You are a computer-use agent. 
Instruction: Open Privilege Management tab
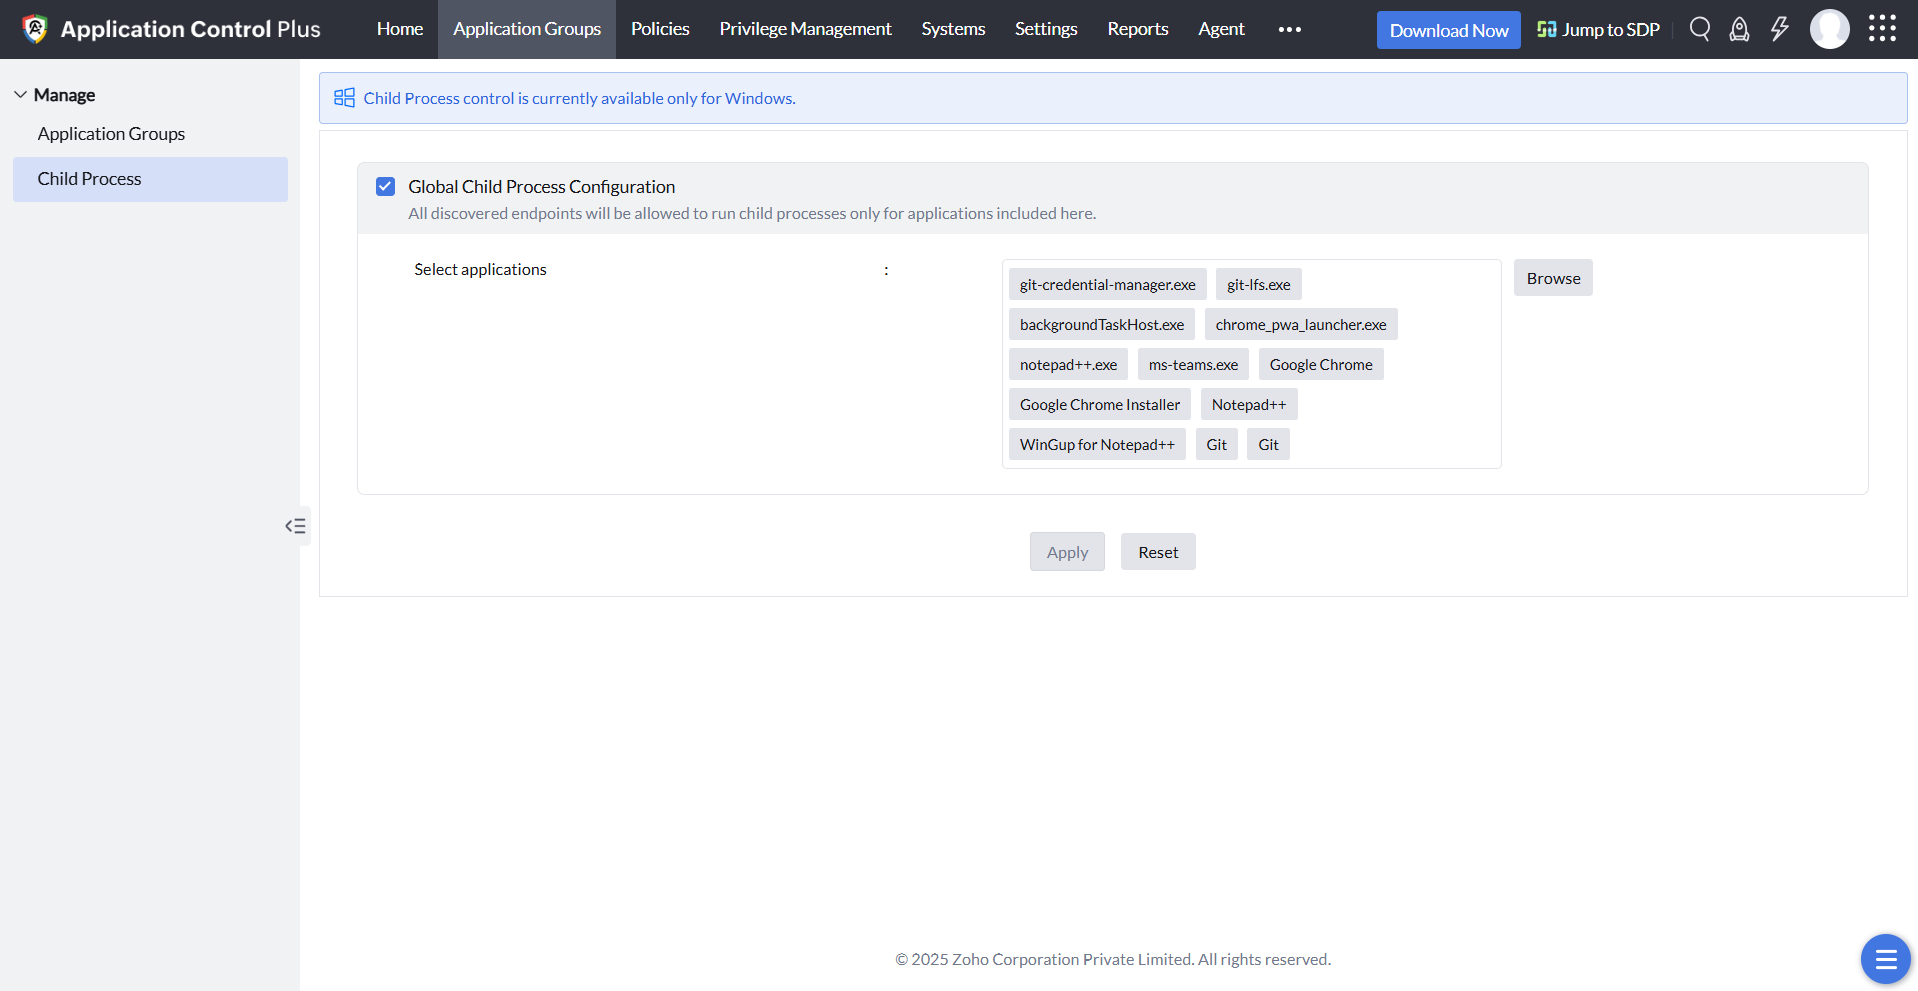805,29
